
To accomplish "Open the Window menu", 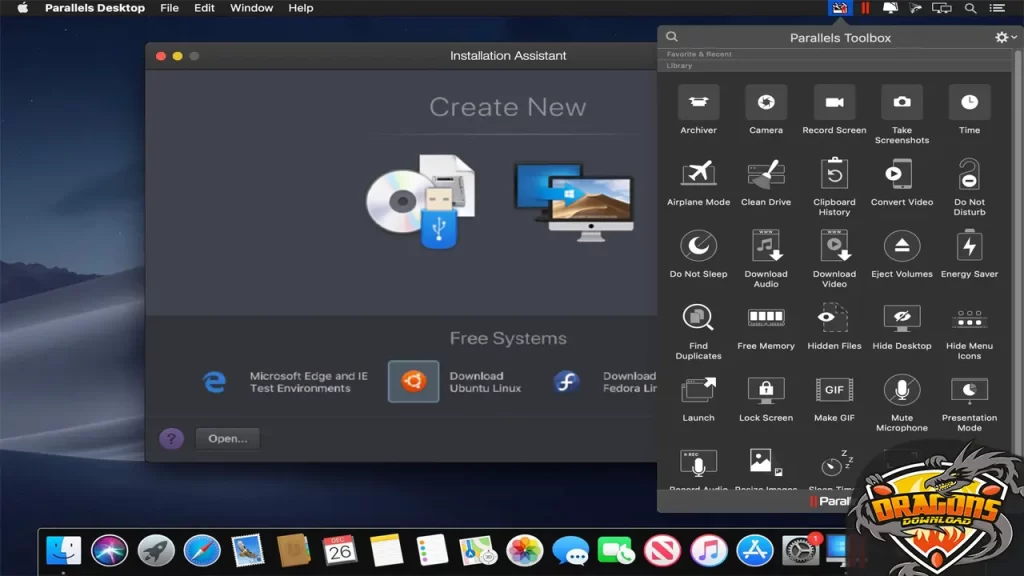I will [251, 8].
